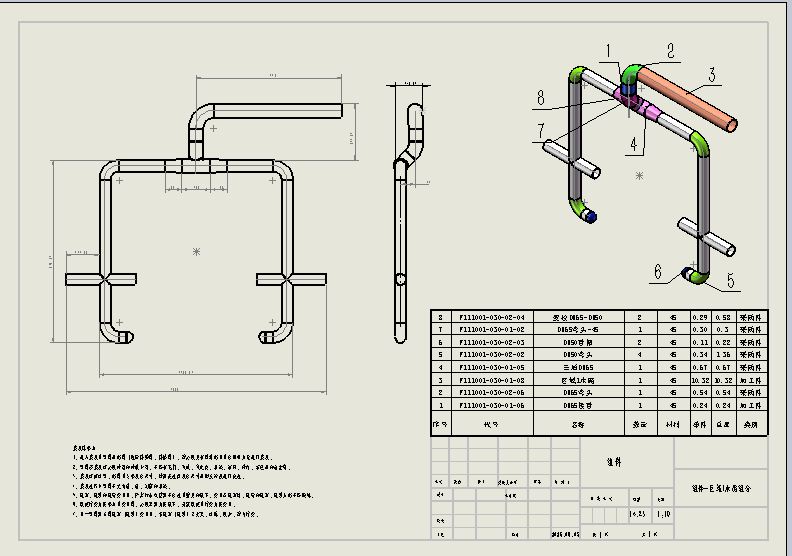Select the front view pipe frame drawing
The height and width of the screenshot is (556, 792).
196,224
